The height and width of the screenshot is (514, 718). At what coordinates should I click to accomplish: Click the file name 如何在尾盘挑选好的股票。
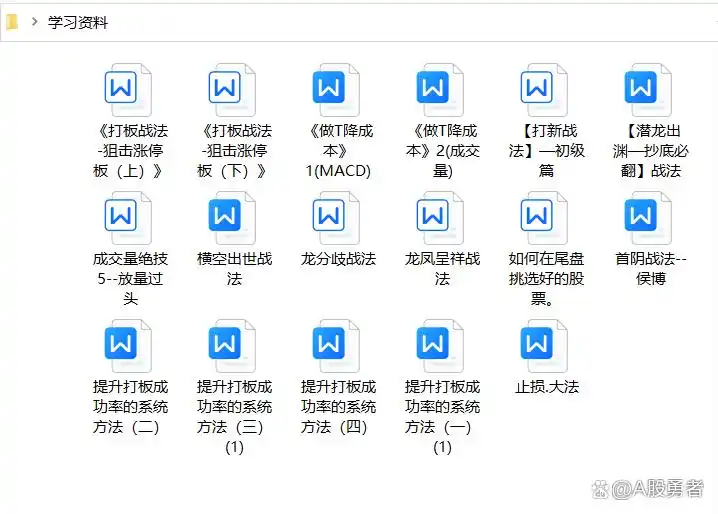pyautogui.click(x=546, y=279)
